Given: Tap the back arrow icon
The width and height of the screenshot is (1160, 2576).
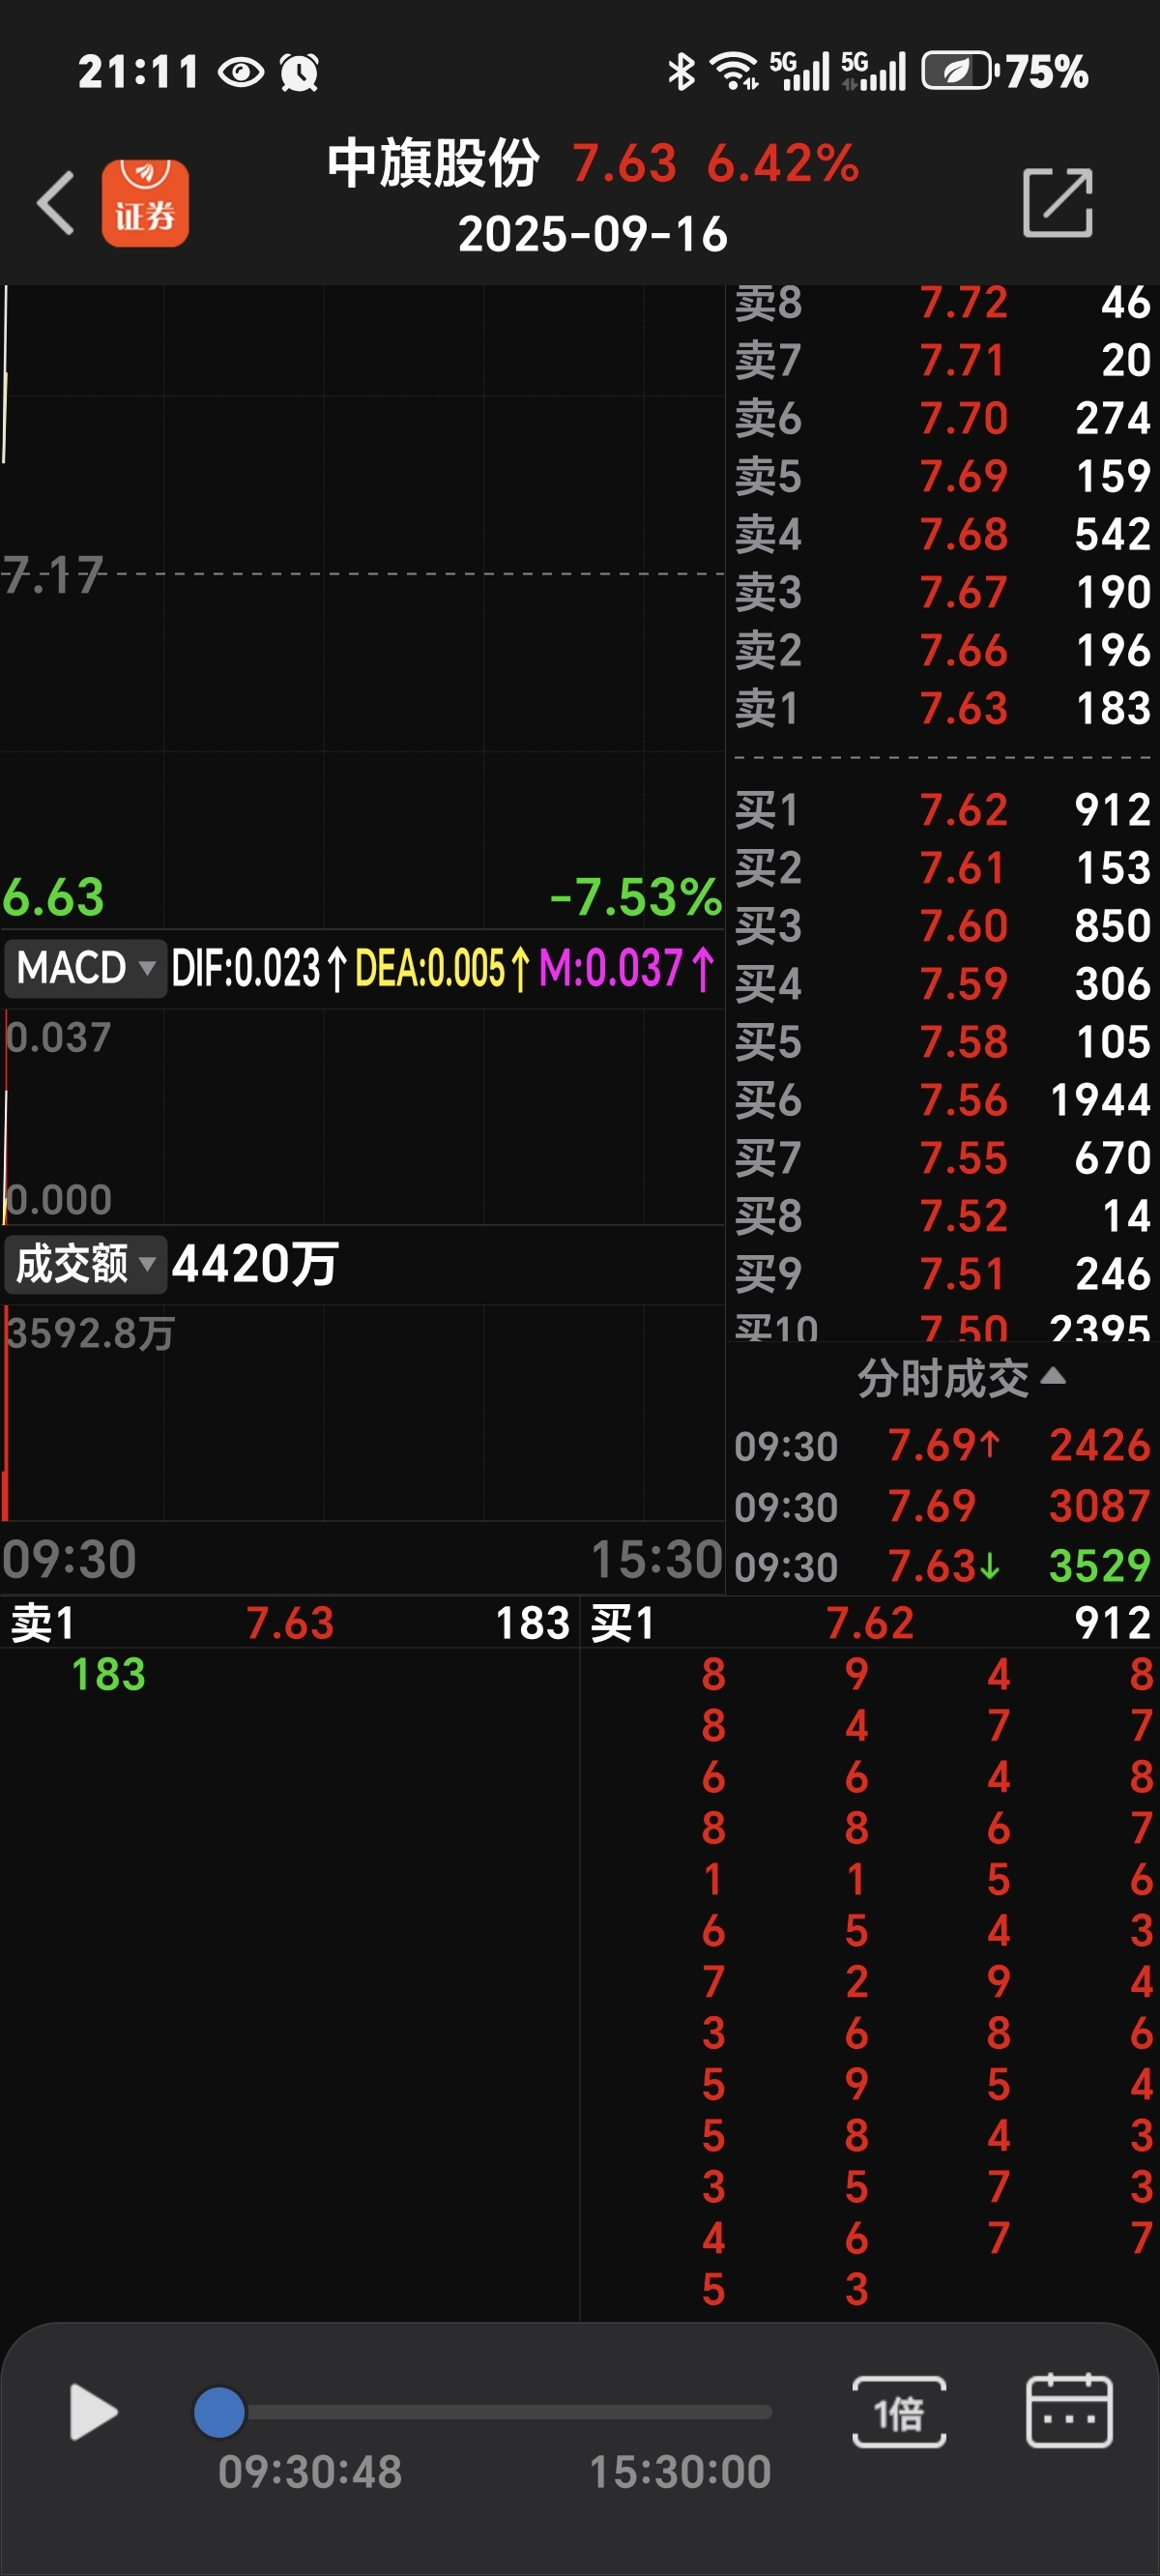Looking at the screenshot, I should (x=56, y=202).
